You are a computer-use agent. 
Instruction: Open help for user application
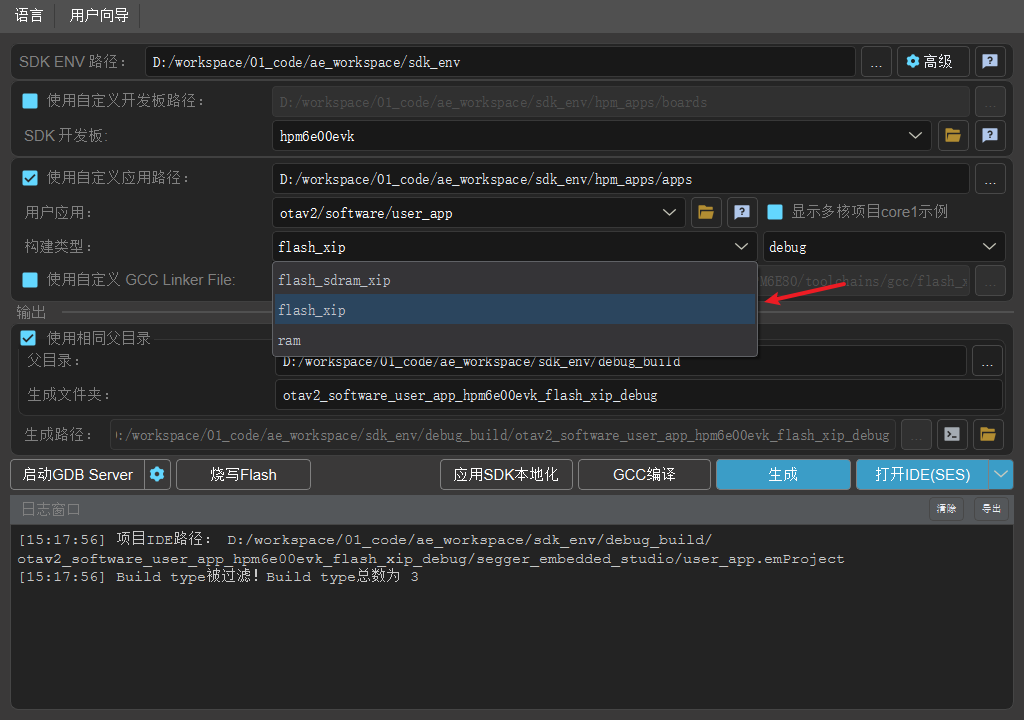point(742,212)
